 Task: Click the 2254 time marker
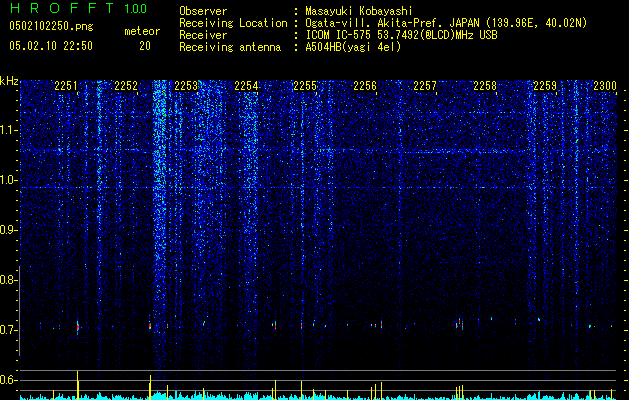click(246, 86)
